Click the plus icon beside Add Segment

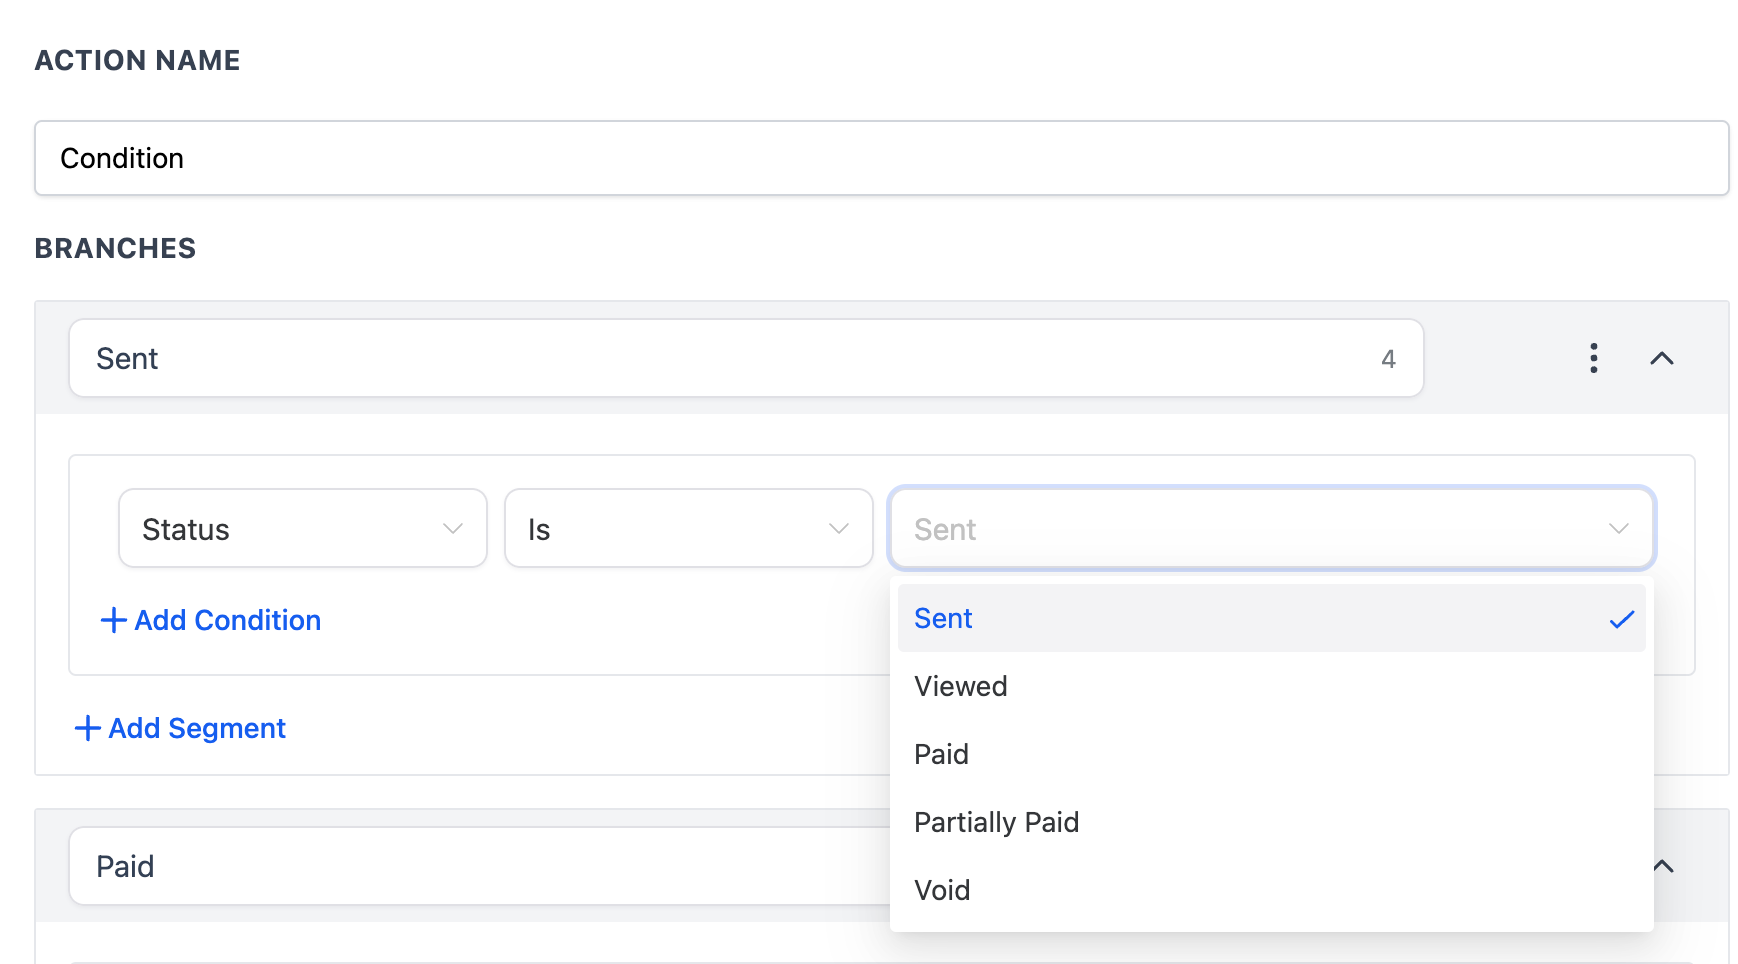coord(87,728)
